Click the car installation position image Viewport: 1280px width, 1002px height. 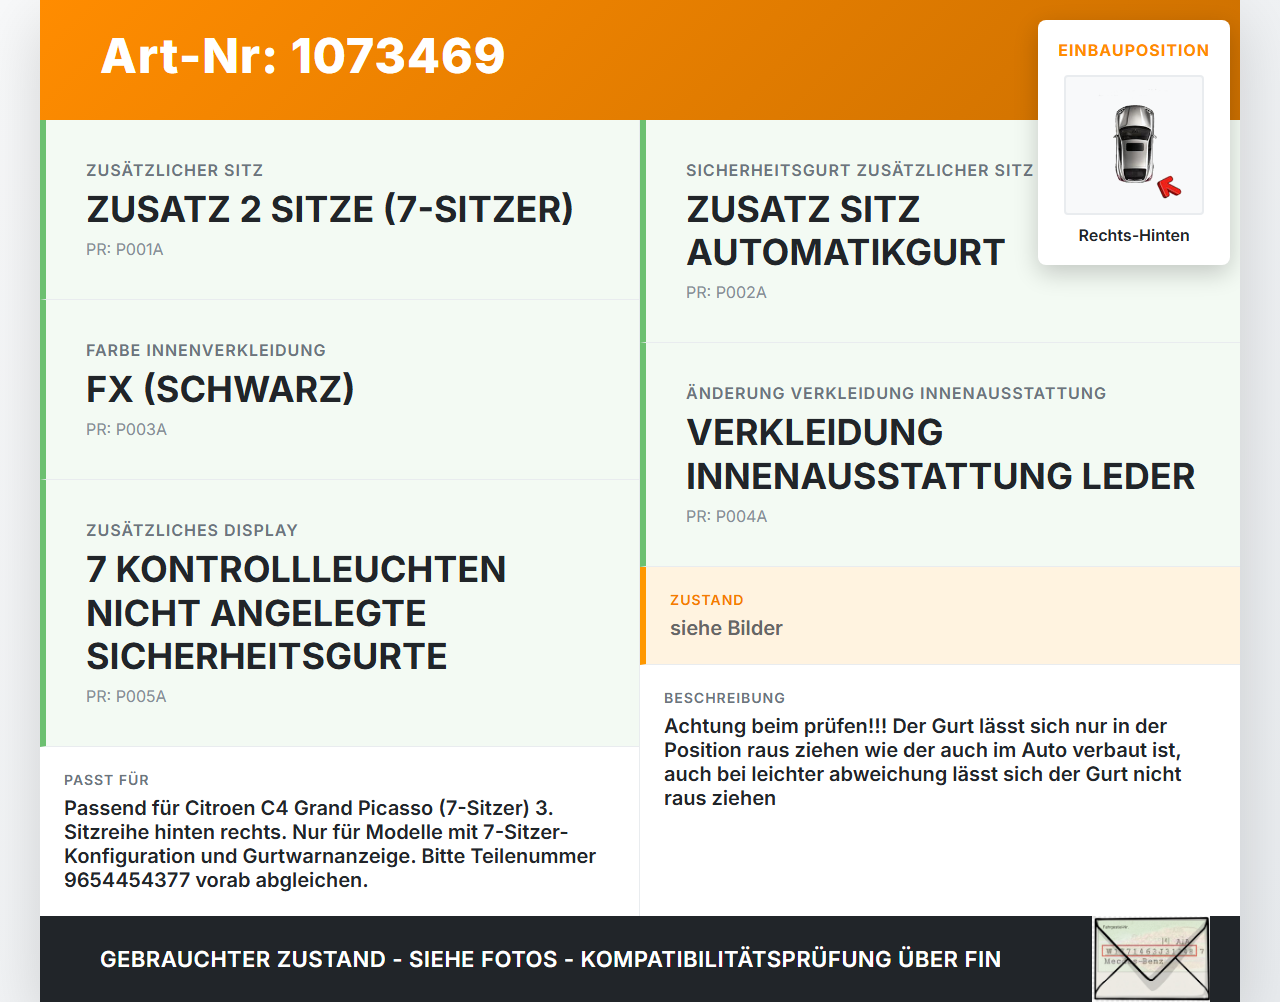point(1134,145)
